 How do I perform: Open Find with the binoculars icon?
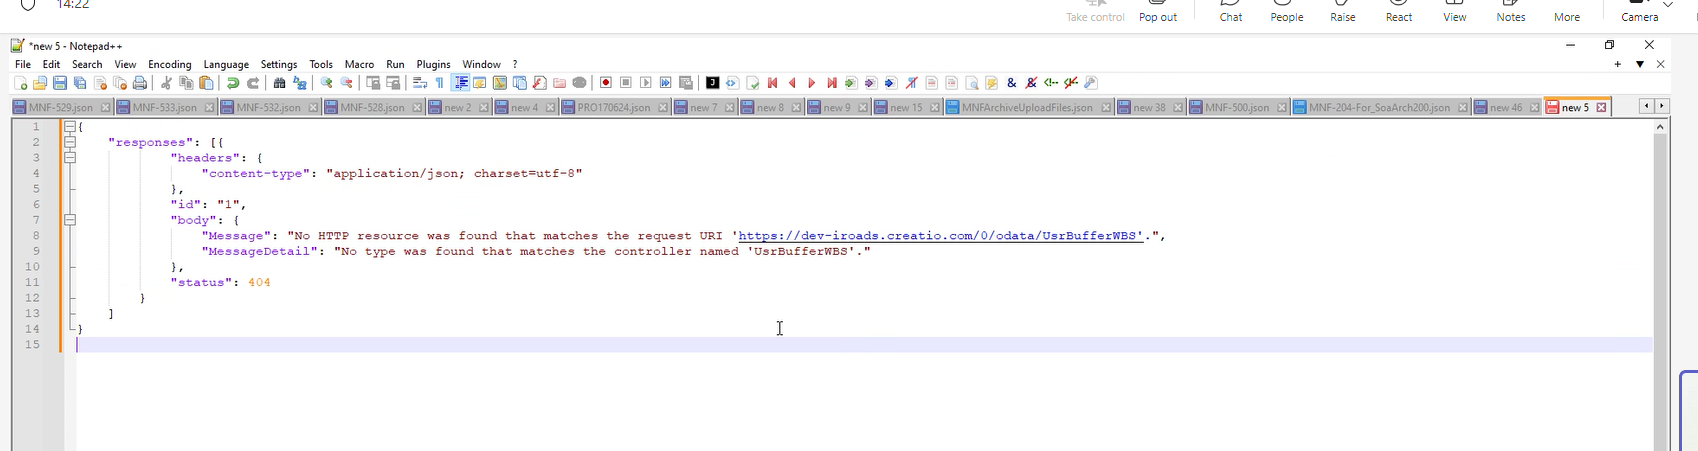click(279, 83)
